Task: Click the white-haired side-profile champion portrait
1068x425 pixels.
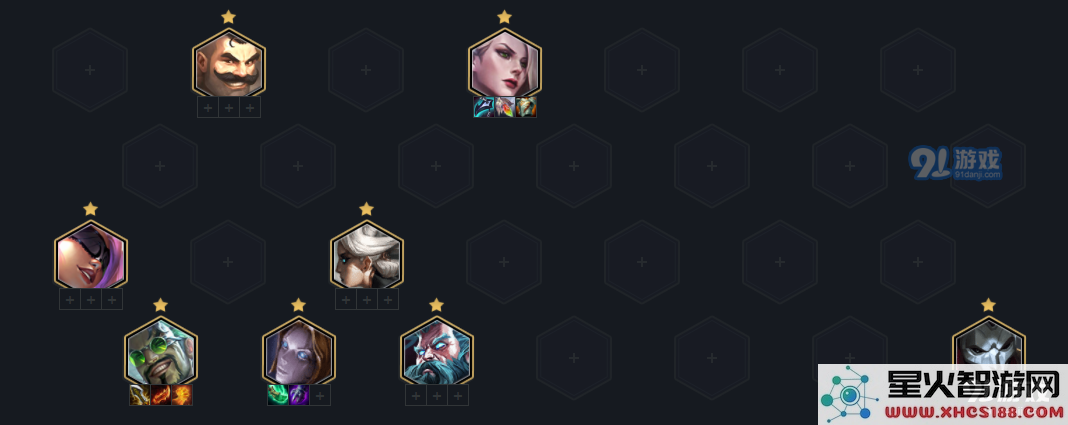Action: click(x=366, y=255)
